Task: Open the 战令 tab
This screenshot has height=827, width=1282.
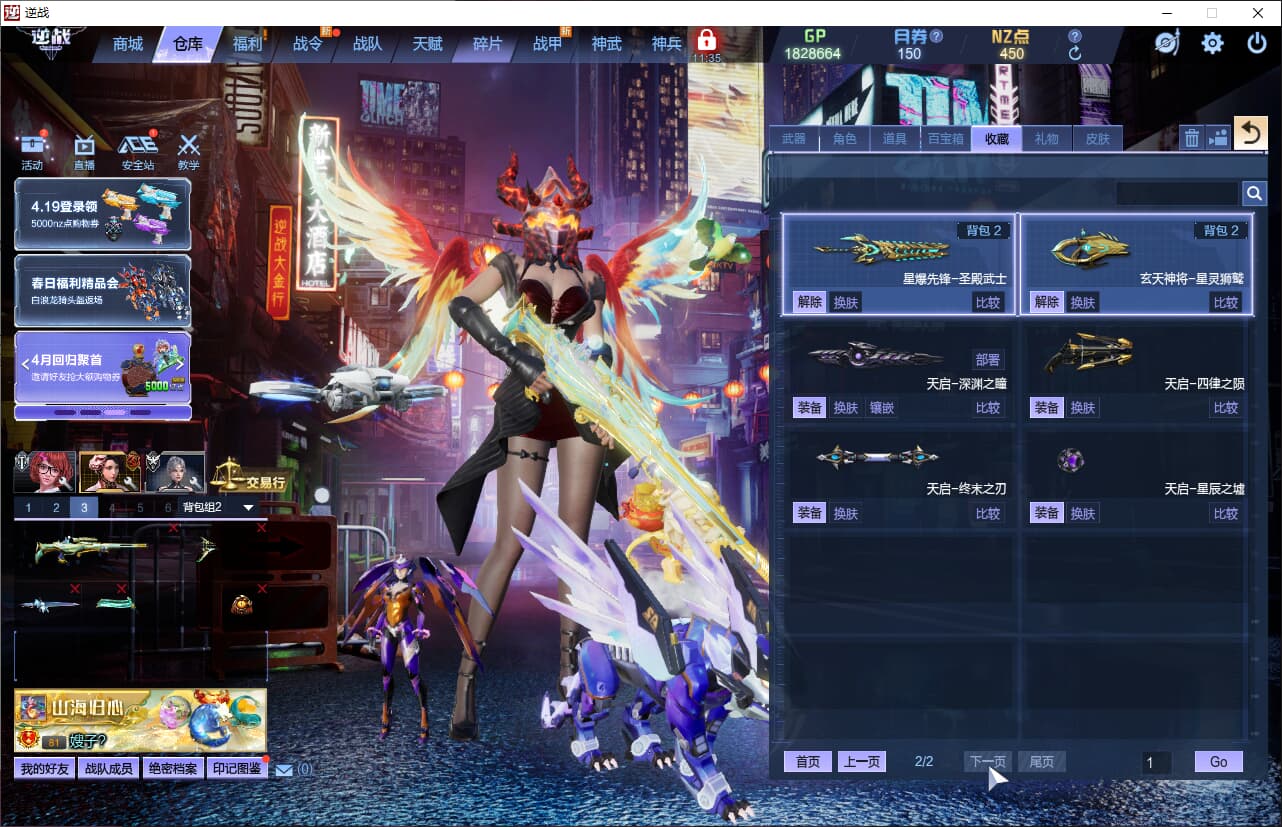Action: click(307, 44)
